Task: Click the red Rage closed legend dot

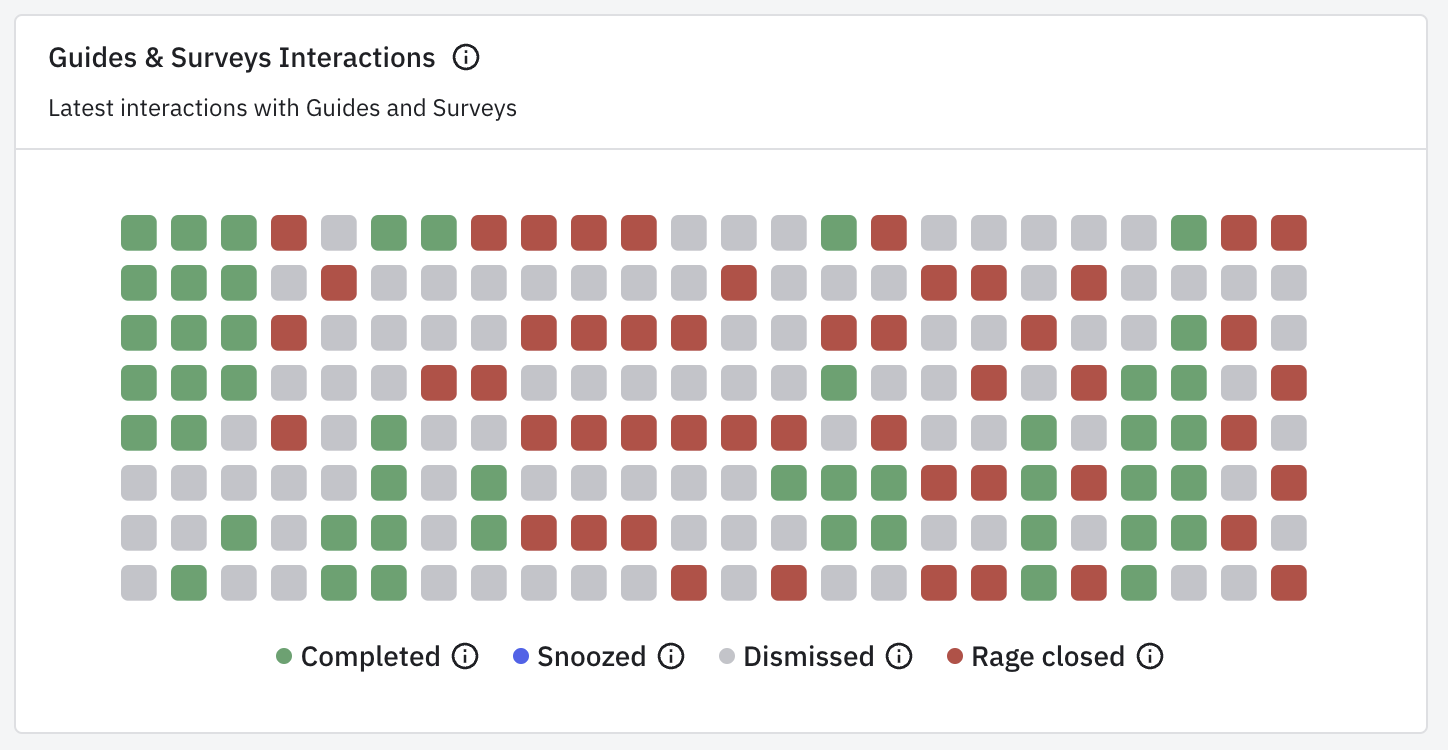Action: coord(955,657)
